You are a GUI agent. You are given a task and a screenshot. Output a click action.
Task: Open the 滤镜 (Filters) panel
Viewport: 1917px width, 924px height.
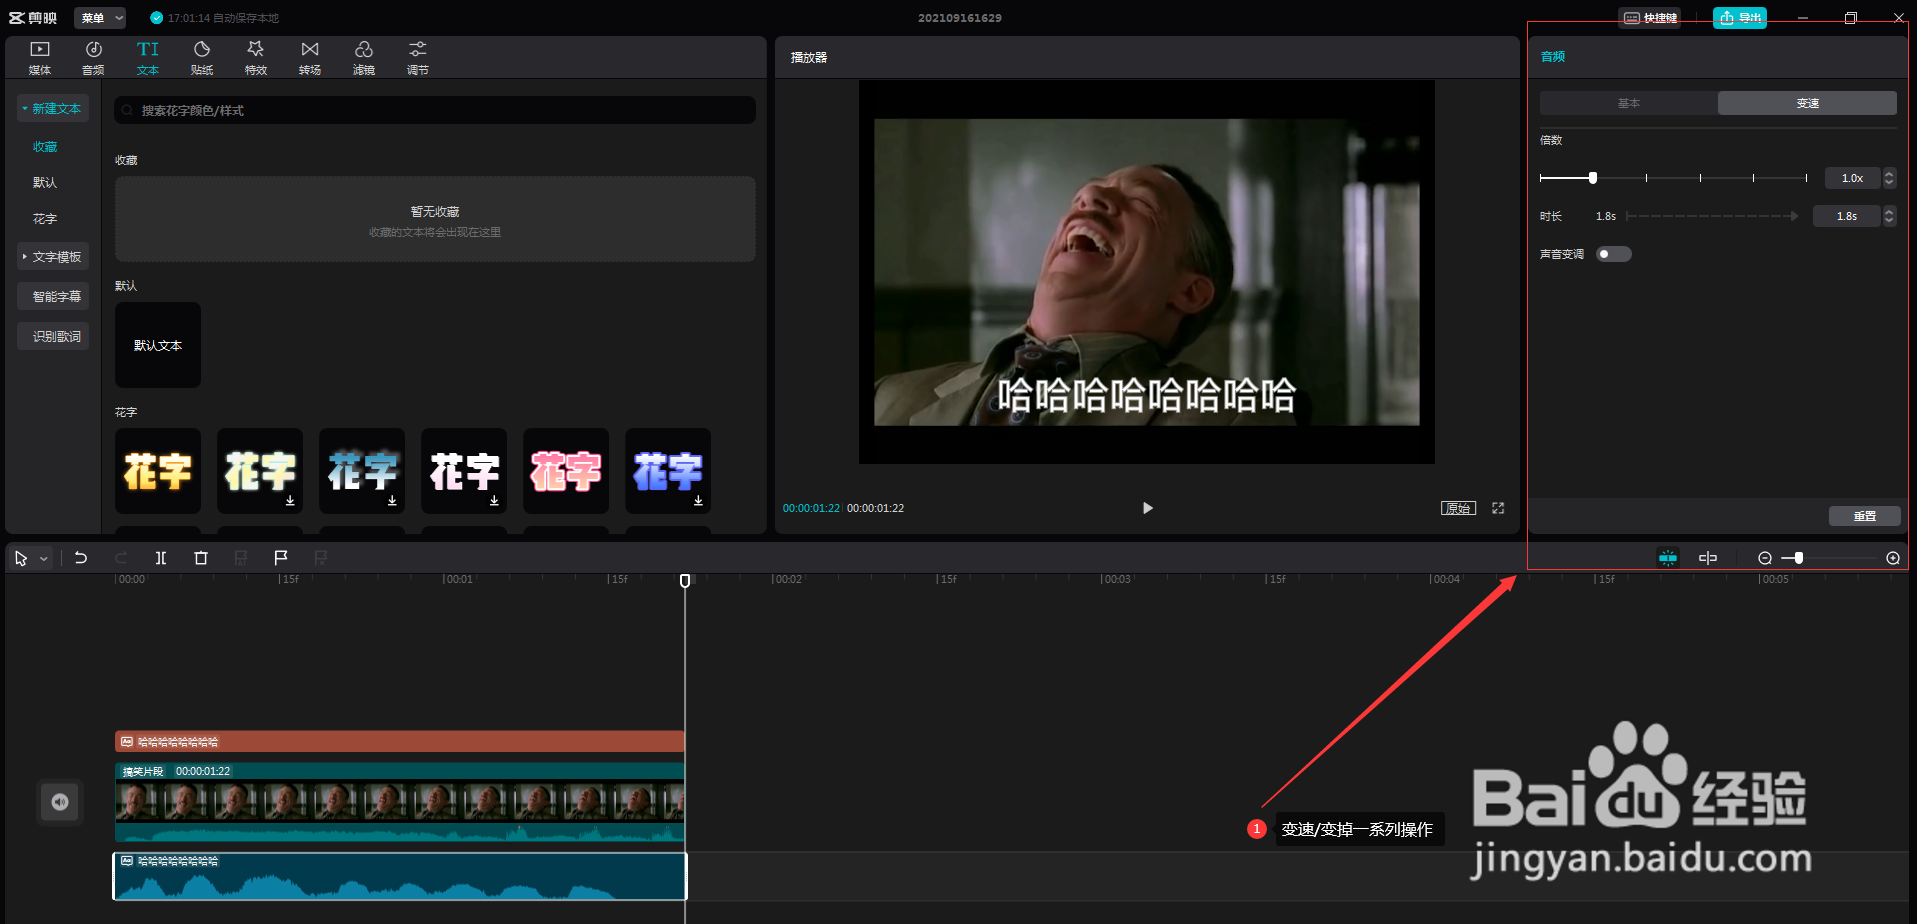(x=364, y=58)
